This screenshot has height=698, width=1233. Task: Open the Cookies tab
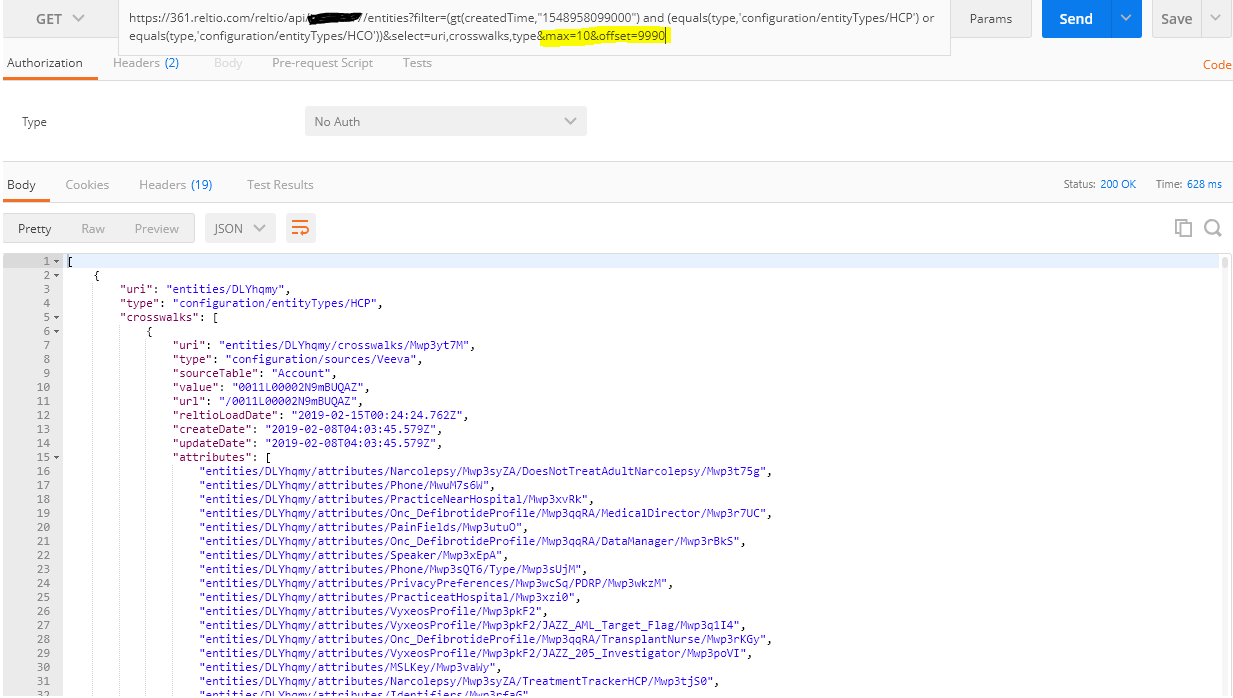pyautogui.click(x=87, y=185)
